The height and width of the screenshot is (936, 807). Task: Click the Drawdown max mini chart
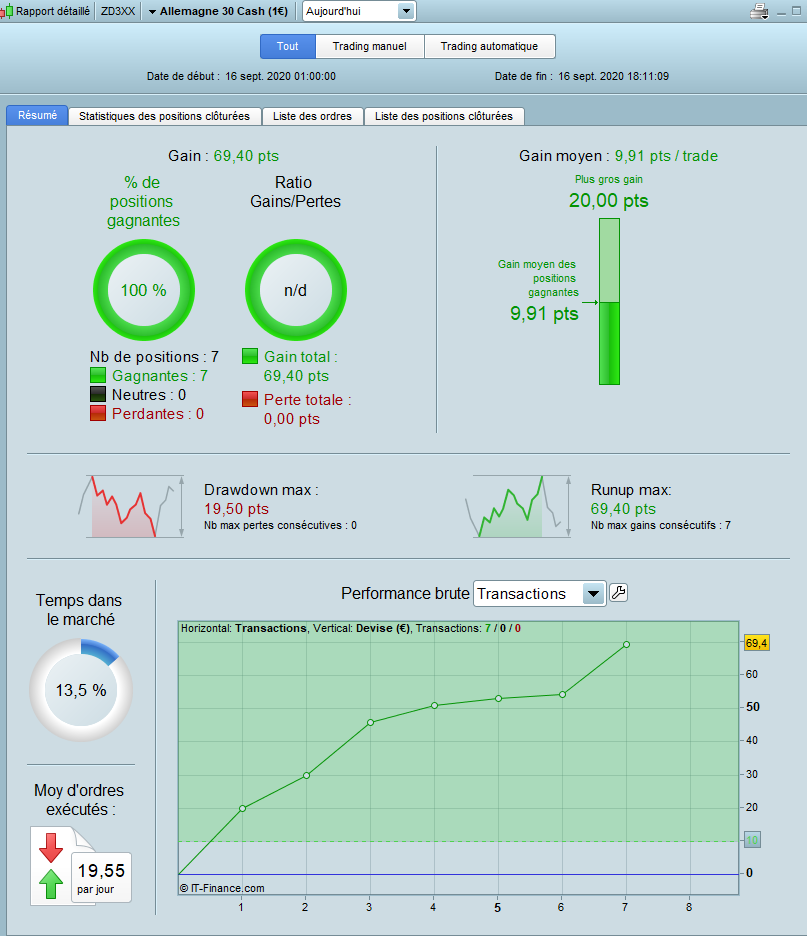(x=131, y=506)
